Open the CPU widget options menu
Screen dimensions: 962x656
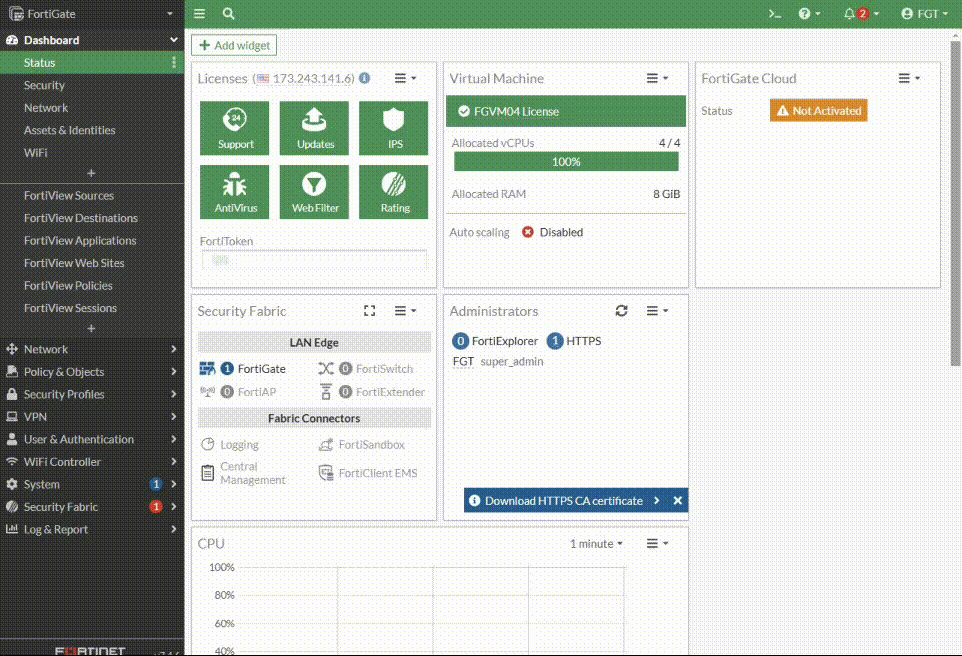[657, 544]
